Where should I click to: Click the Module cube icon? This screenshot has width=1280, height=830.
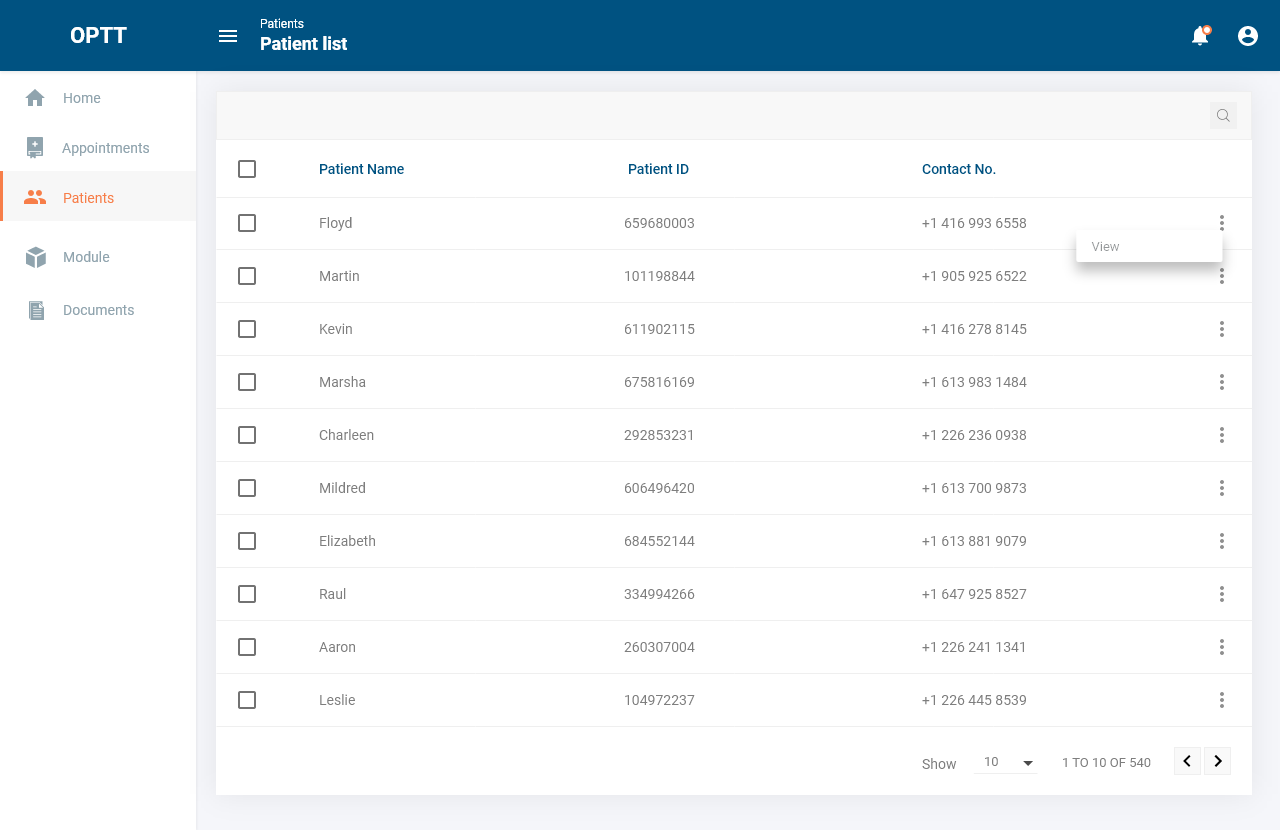click(x=36, y=257)
